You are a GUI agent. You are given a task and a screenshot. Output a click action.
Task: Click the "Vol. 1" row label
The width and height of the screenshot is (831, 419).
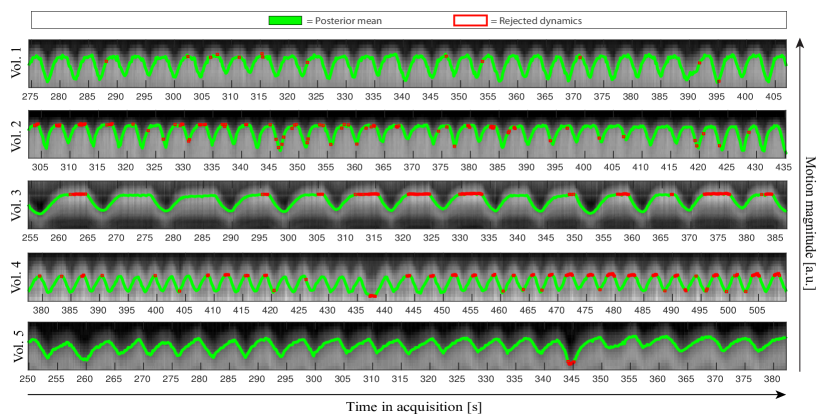point(17,63)
